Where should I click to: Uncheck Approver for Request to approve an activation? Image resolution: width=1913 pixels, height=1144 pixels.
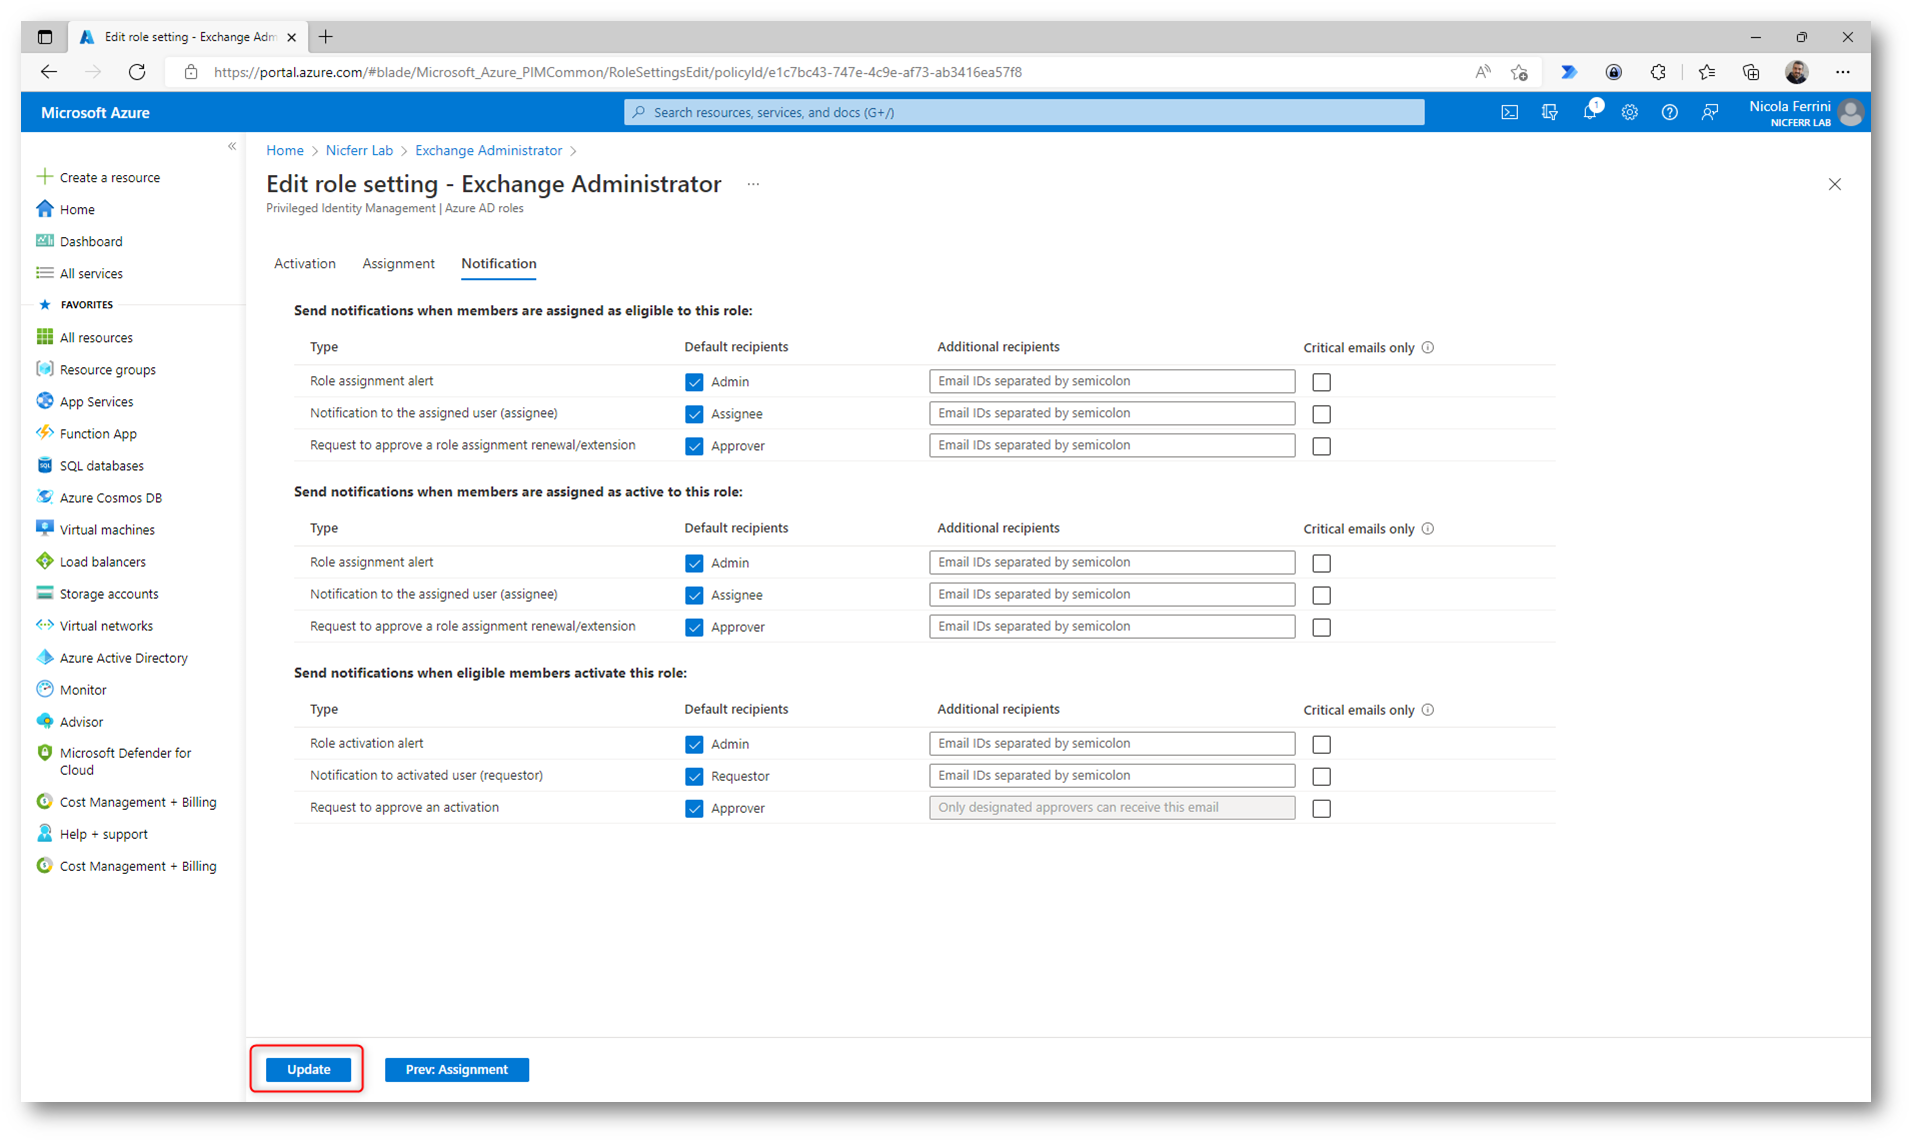(694, 808)
